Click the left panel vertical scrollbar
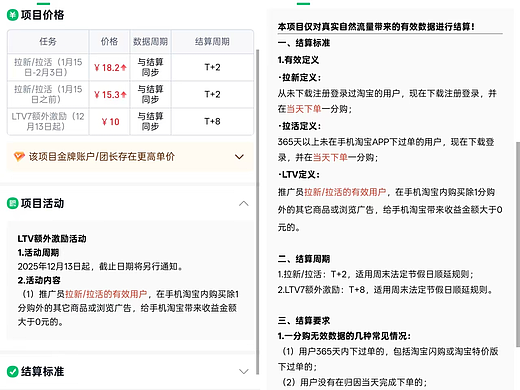The height and width of the screenshot is (390, 520). [x=257, y=212]
